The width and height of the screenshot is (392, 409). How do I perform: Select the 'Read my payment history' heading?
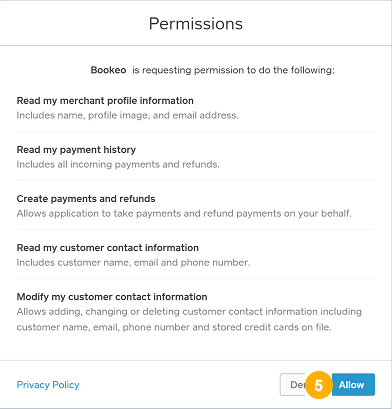(x=76, y=150)
